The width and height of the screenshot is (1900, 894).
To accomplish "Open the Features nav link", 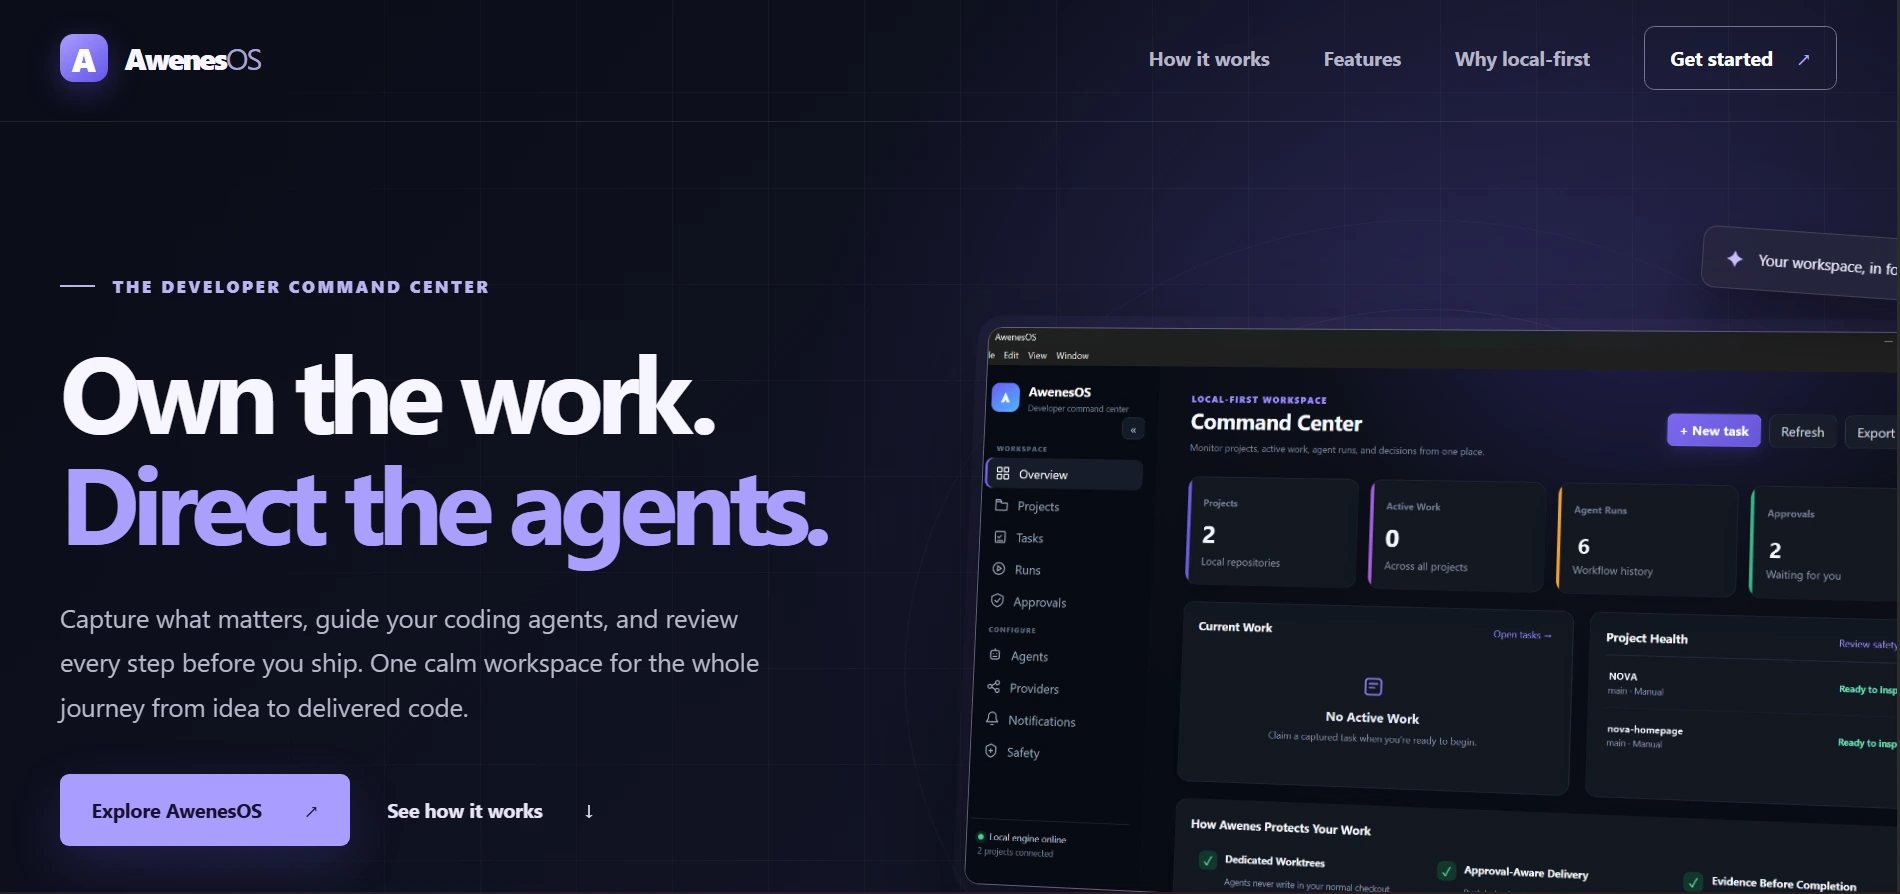I will 1362,59.
